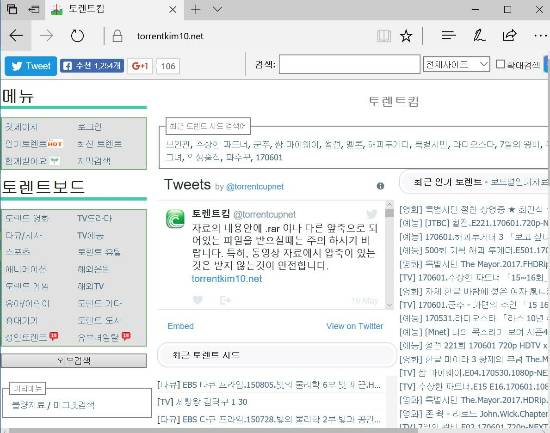Open a new tab with plus icon
Image resolution: width=550 pixels, height=433 pixels.
click(x=195, y=9)
